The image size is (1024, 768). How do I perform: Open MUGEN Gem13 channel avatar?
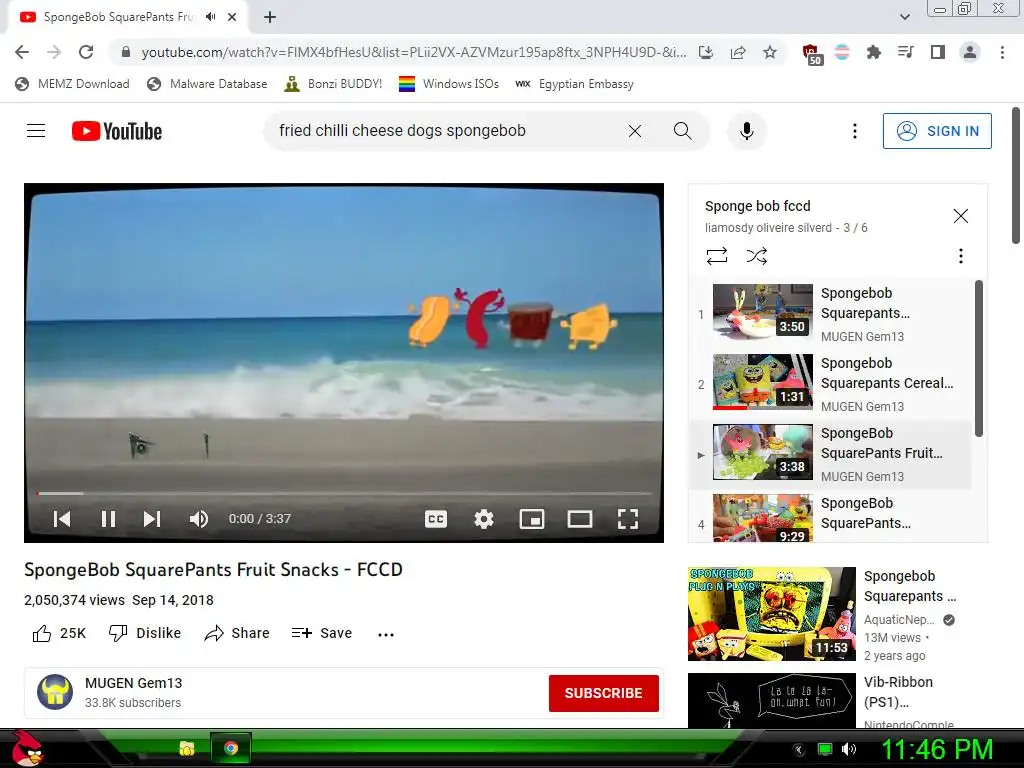tap(55, 692)
